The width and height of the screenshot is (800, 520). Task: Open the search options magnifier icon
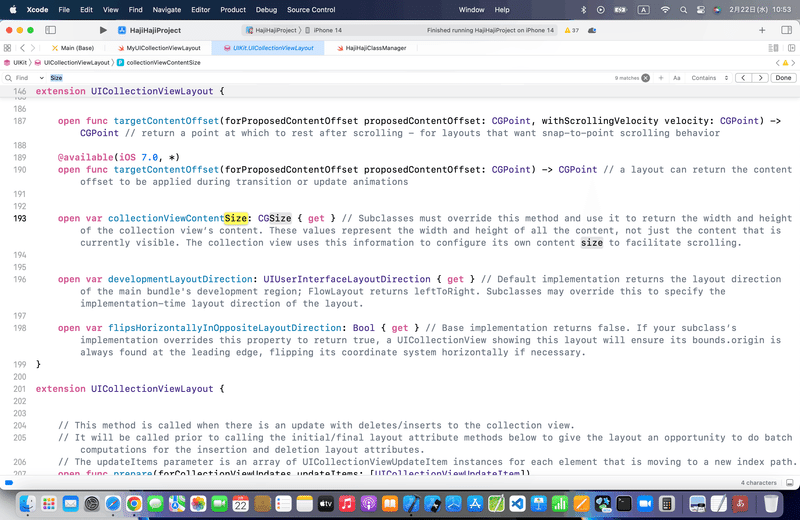8,78
